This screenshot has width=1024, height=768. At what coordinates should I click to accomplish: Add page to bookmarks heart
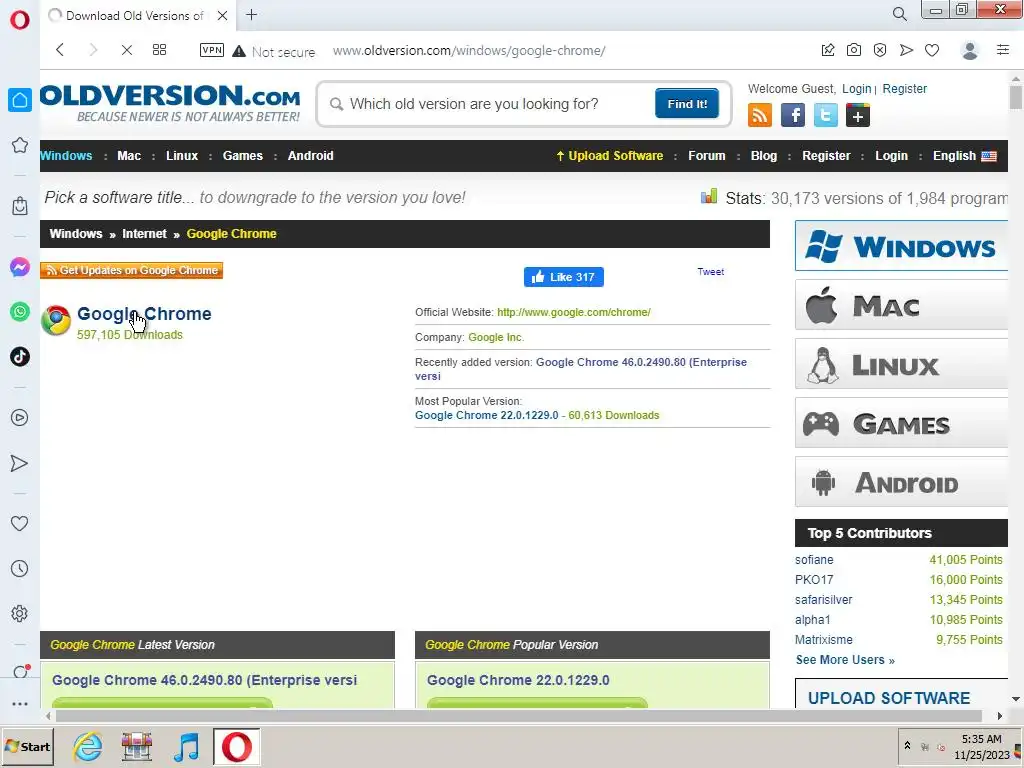coord(932,50)
